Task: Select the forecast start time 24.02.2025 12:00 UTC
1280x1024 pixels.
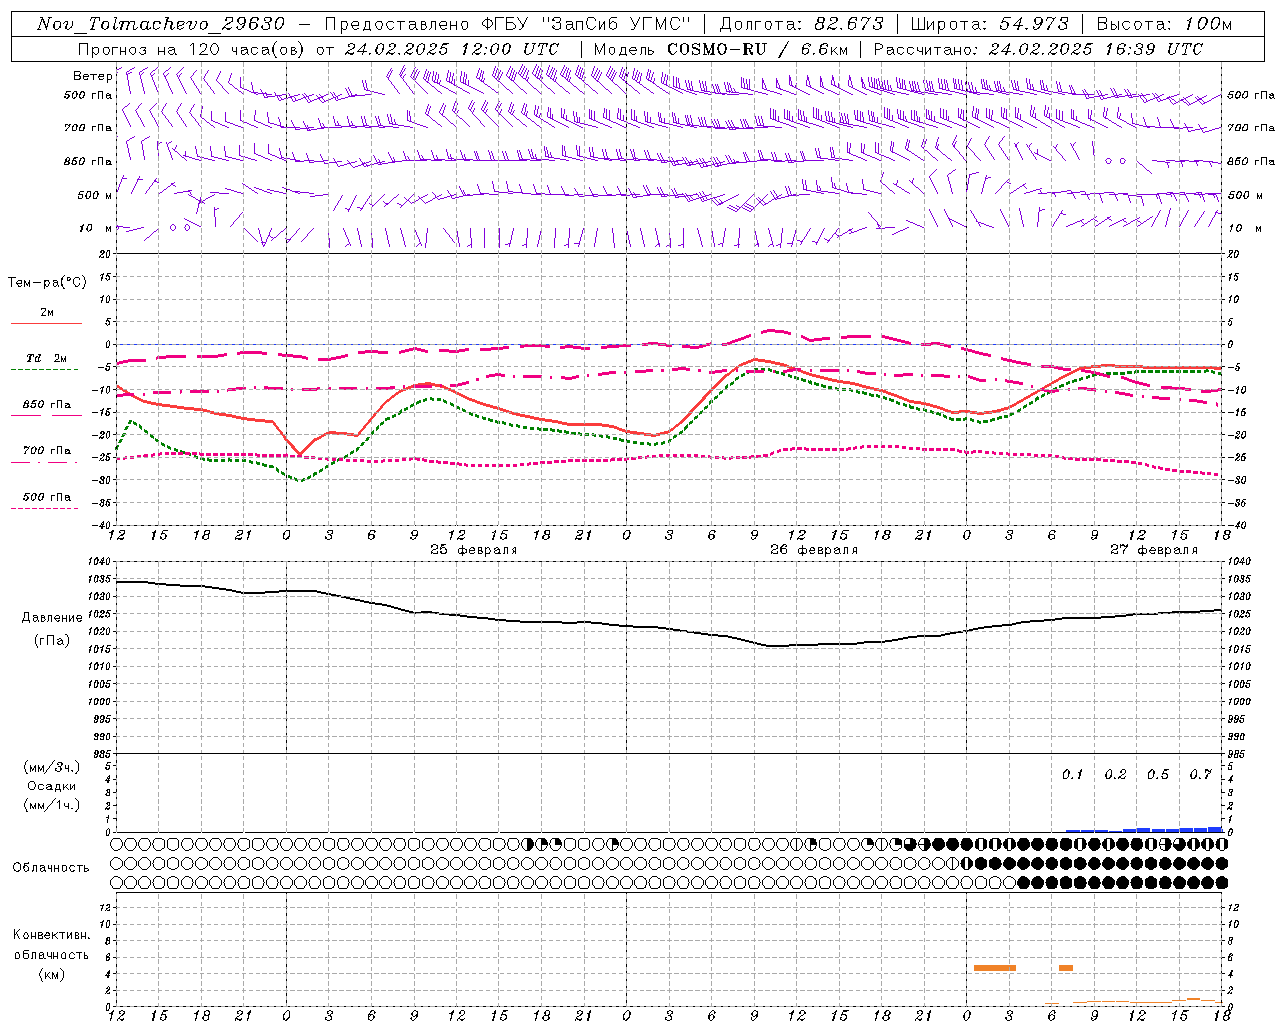Action: click(x=452, y=49)
